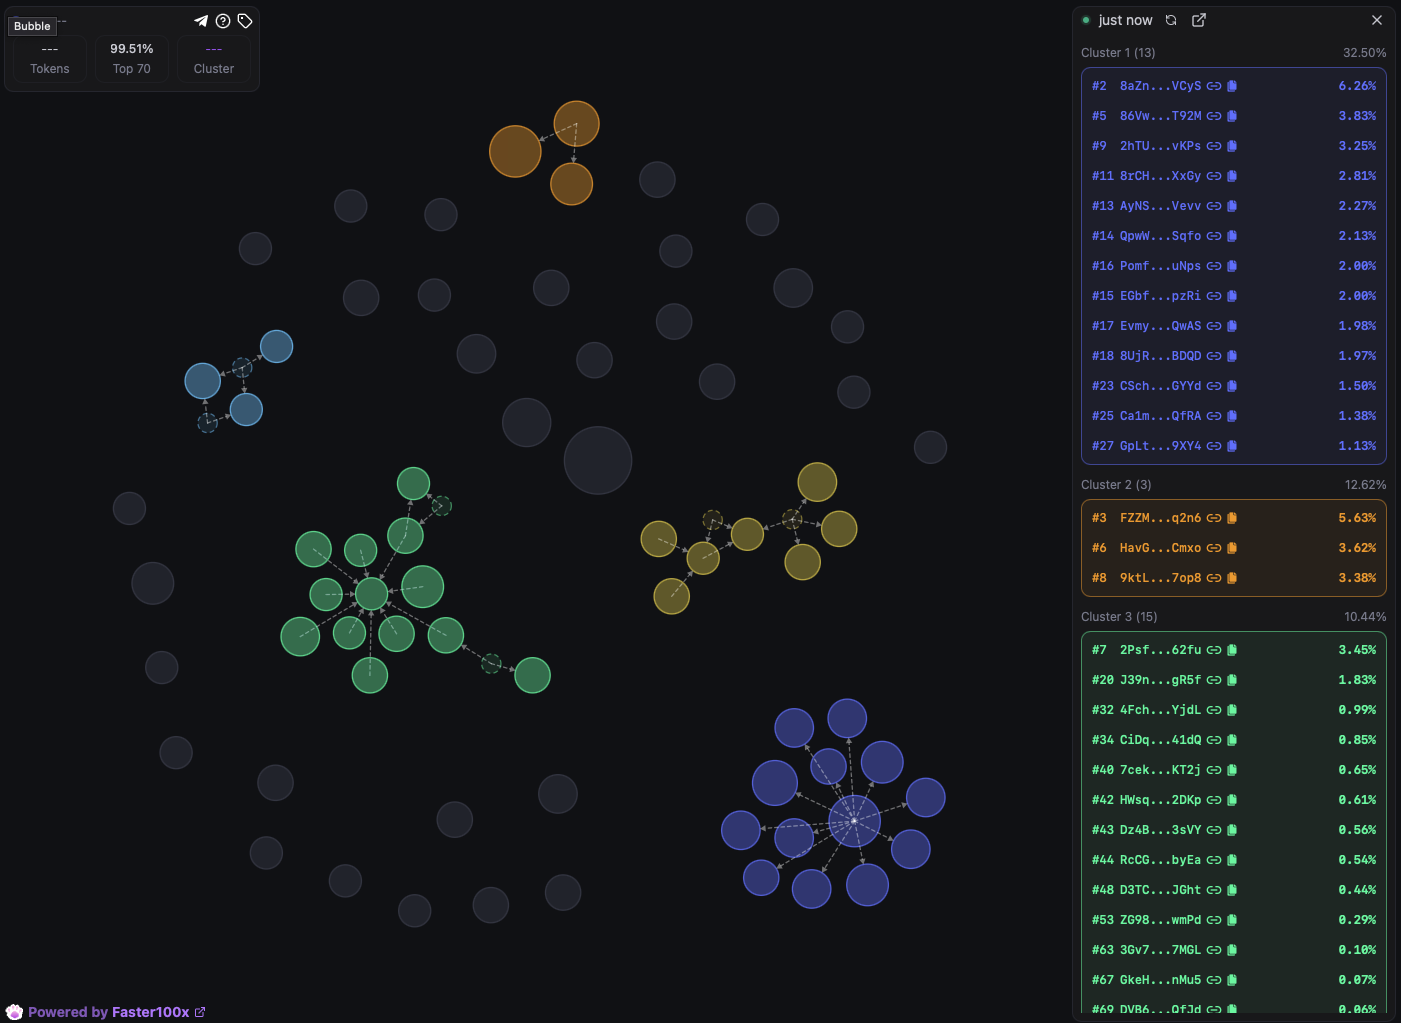
Task: Click the link icon for Ca1m...QfRA
Action: (1214, 416)
